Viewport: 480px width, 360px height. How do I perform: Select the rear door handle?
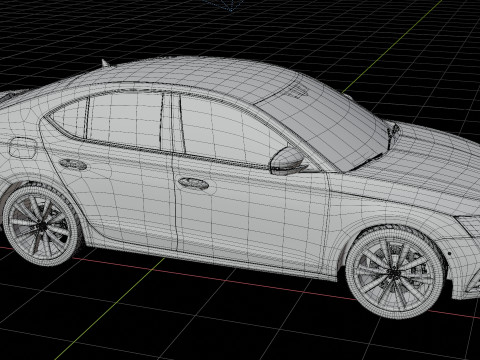coord(73,164)
